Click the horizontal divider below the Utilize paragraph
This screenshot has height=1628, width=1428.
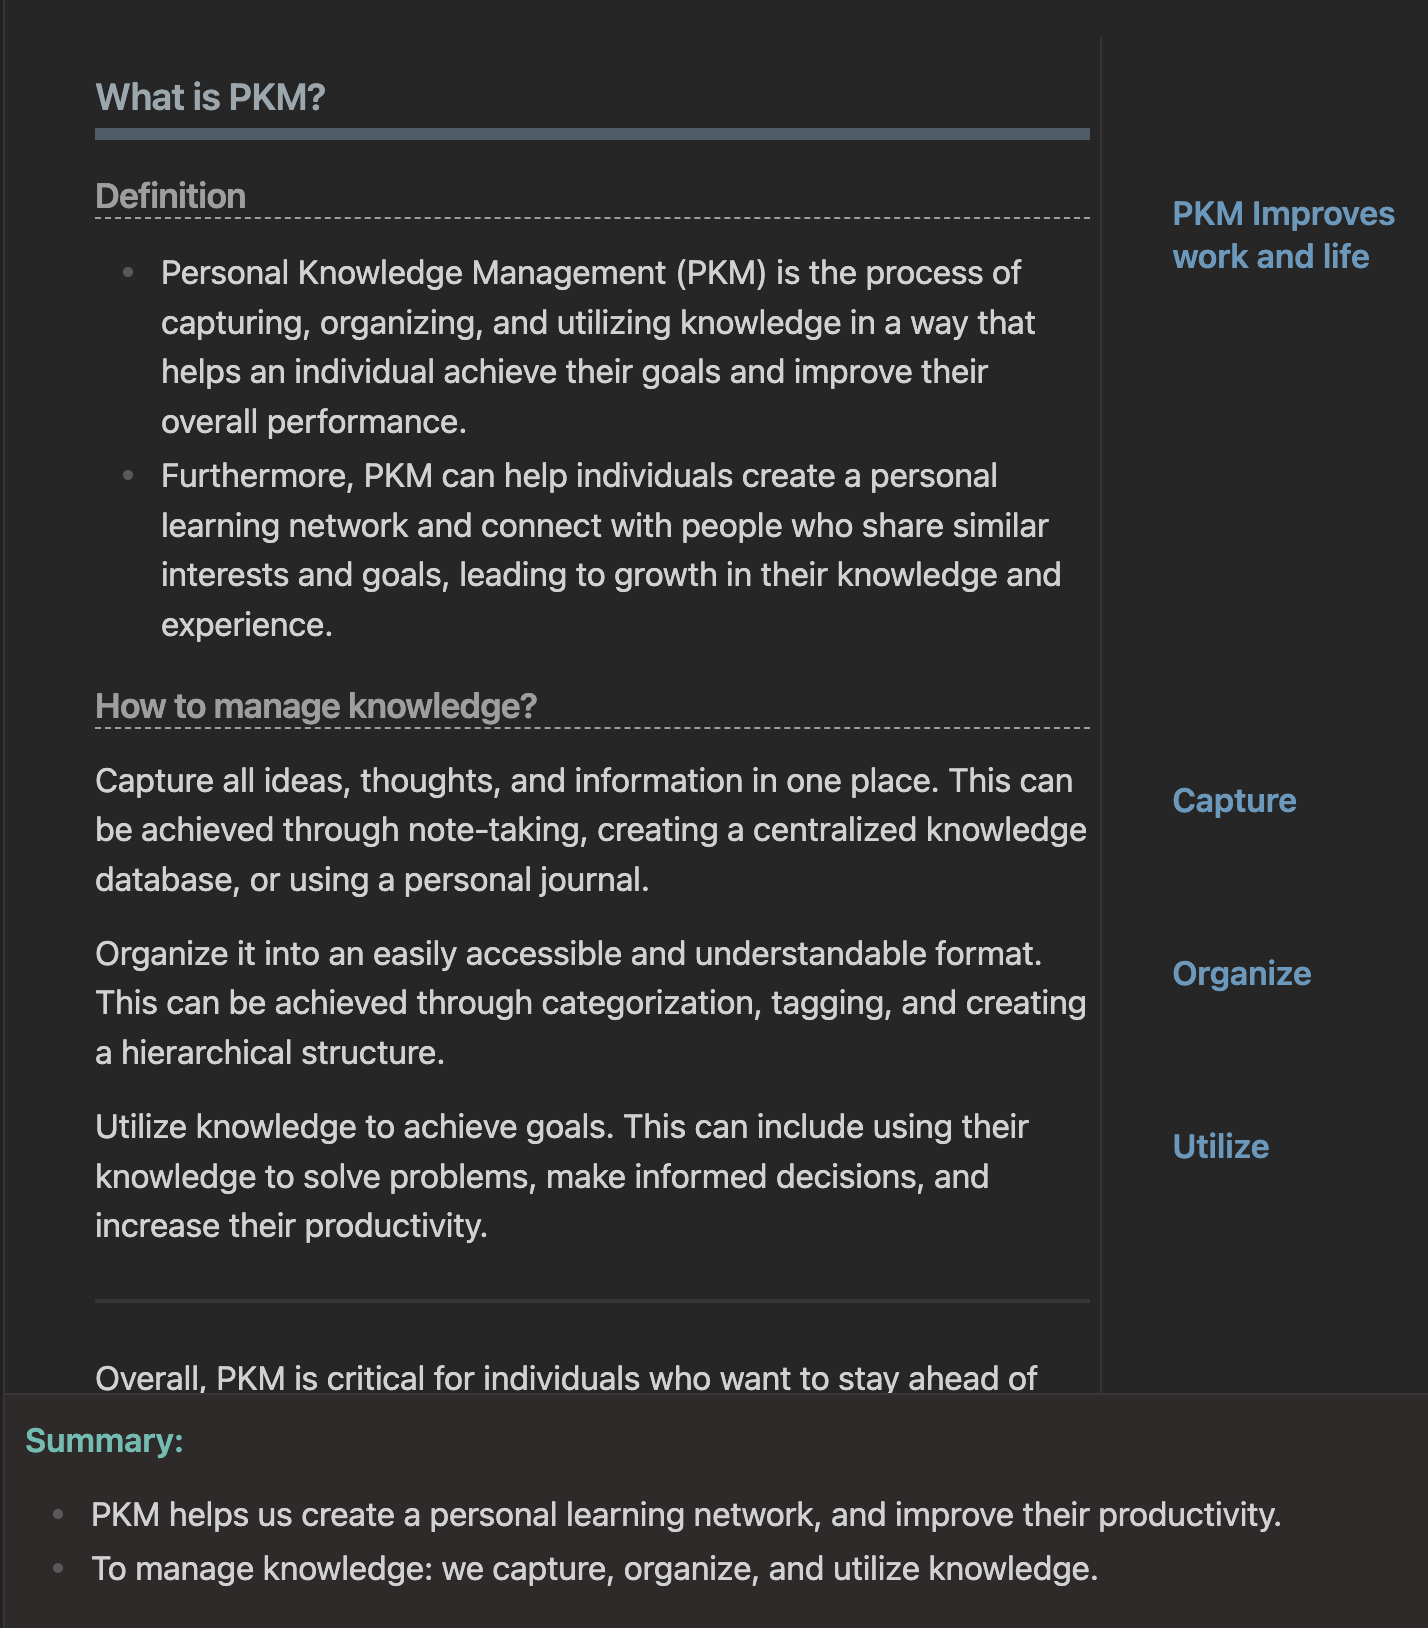click(592, 1301)
